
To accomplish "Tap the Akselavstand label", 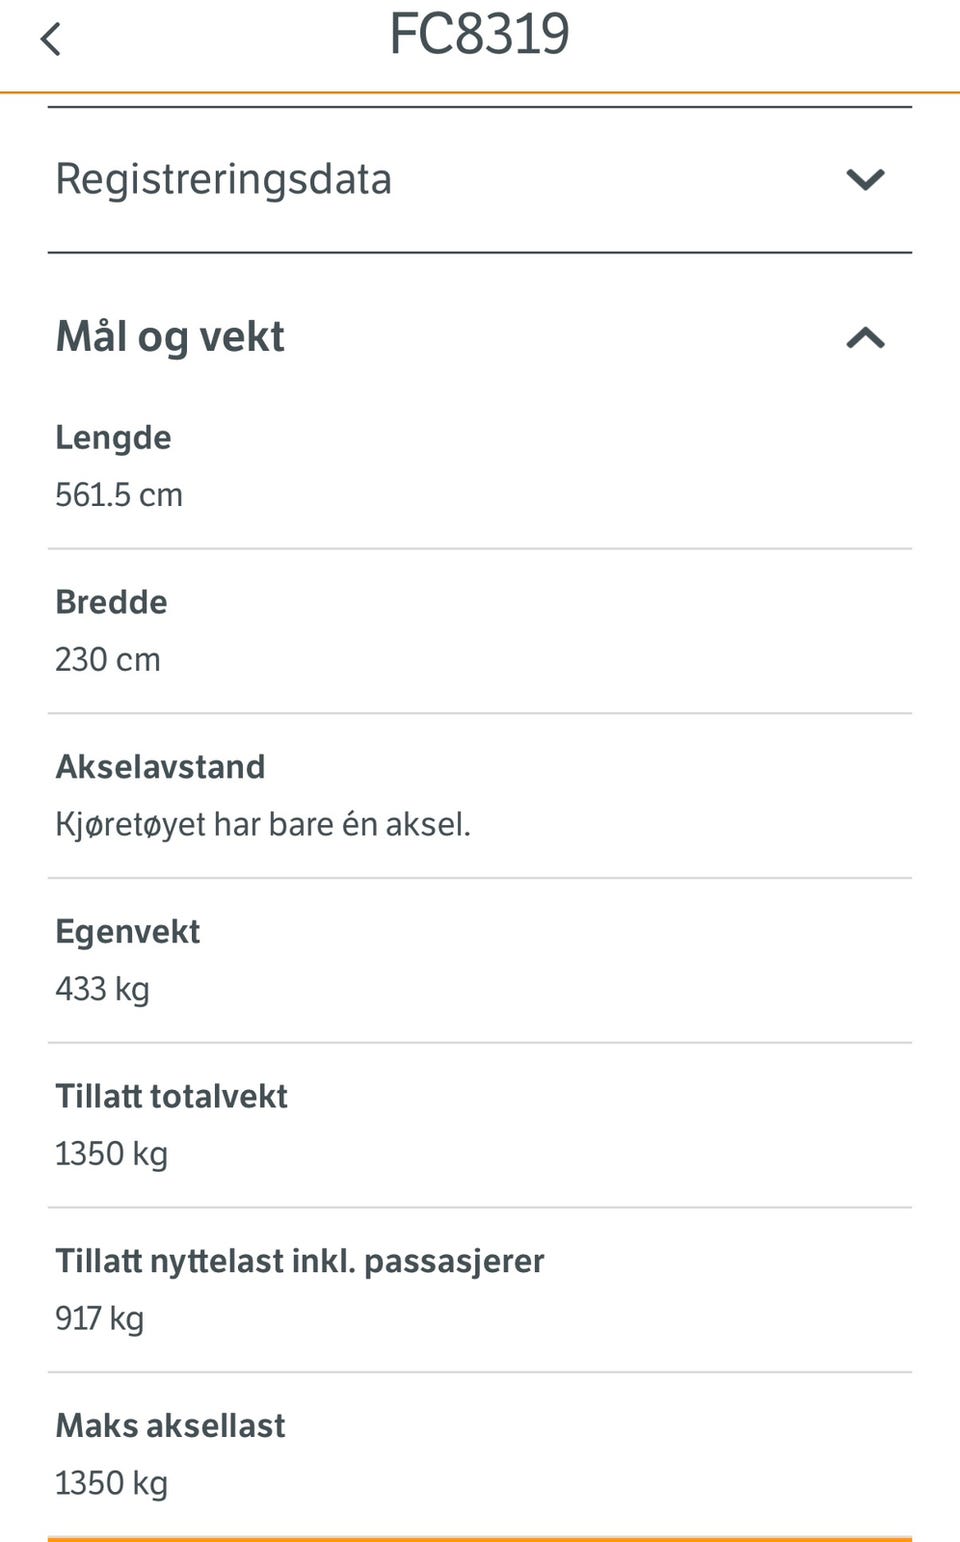I will coord(160,767).
